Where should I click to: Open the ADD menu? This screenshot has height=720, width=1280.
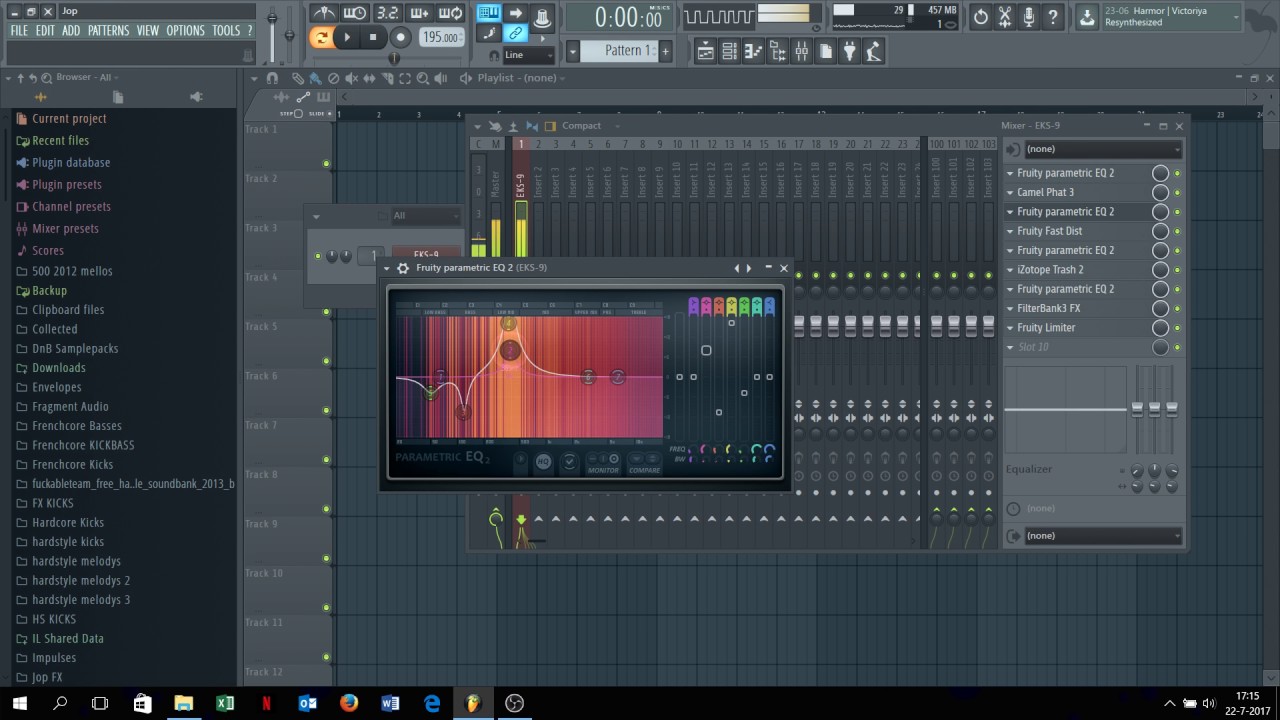(x=71, y=31)
